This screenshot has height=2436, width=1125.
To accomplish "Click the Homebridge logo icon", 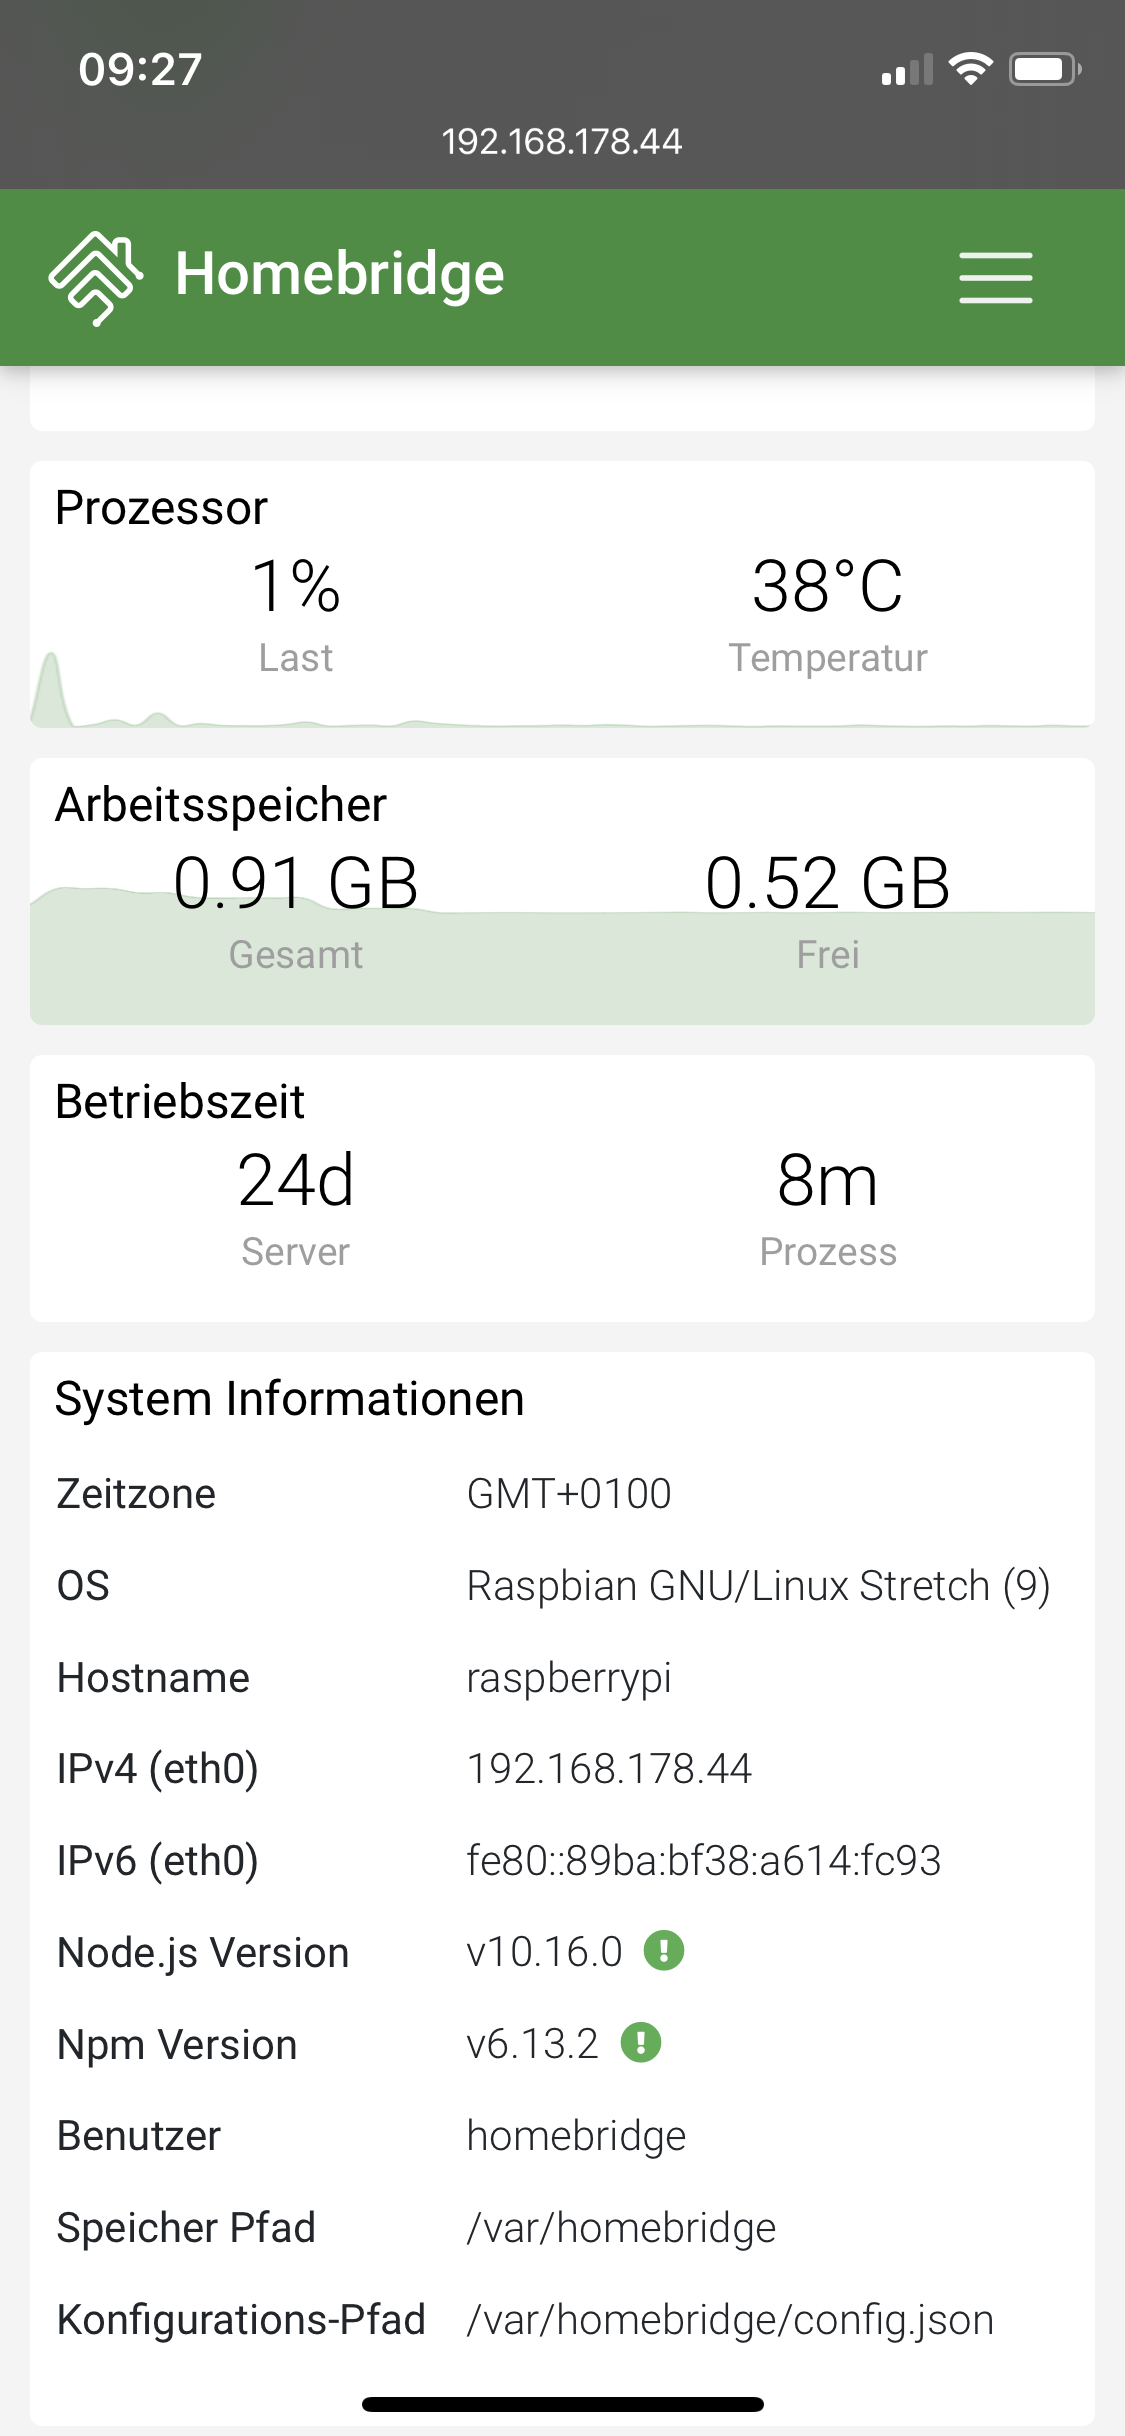I will [95, 277].
